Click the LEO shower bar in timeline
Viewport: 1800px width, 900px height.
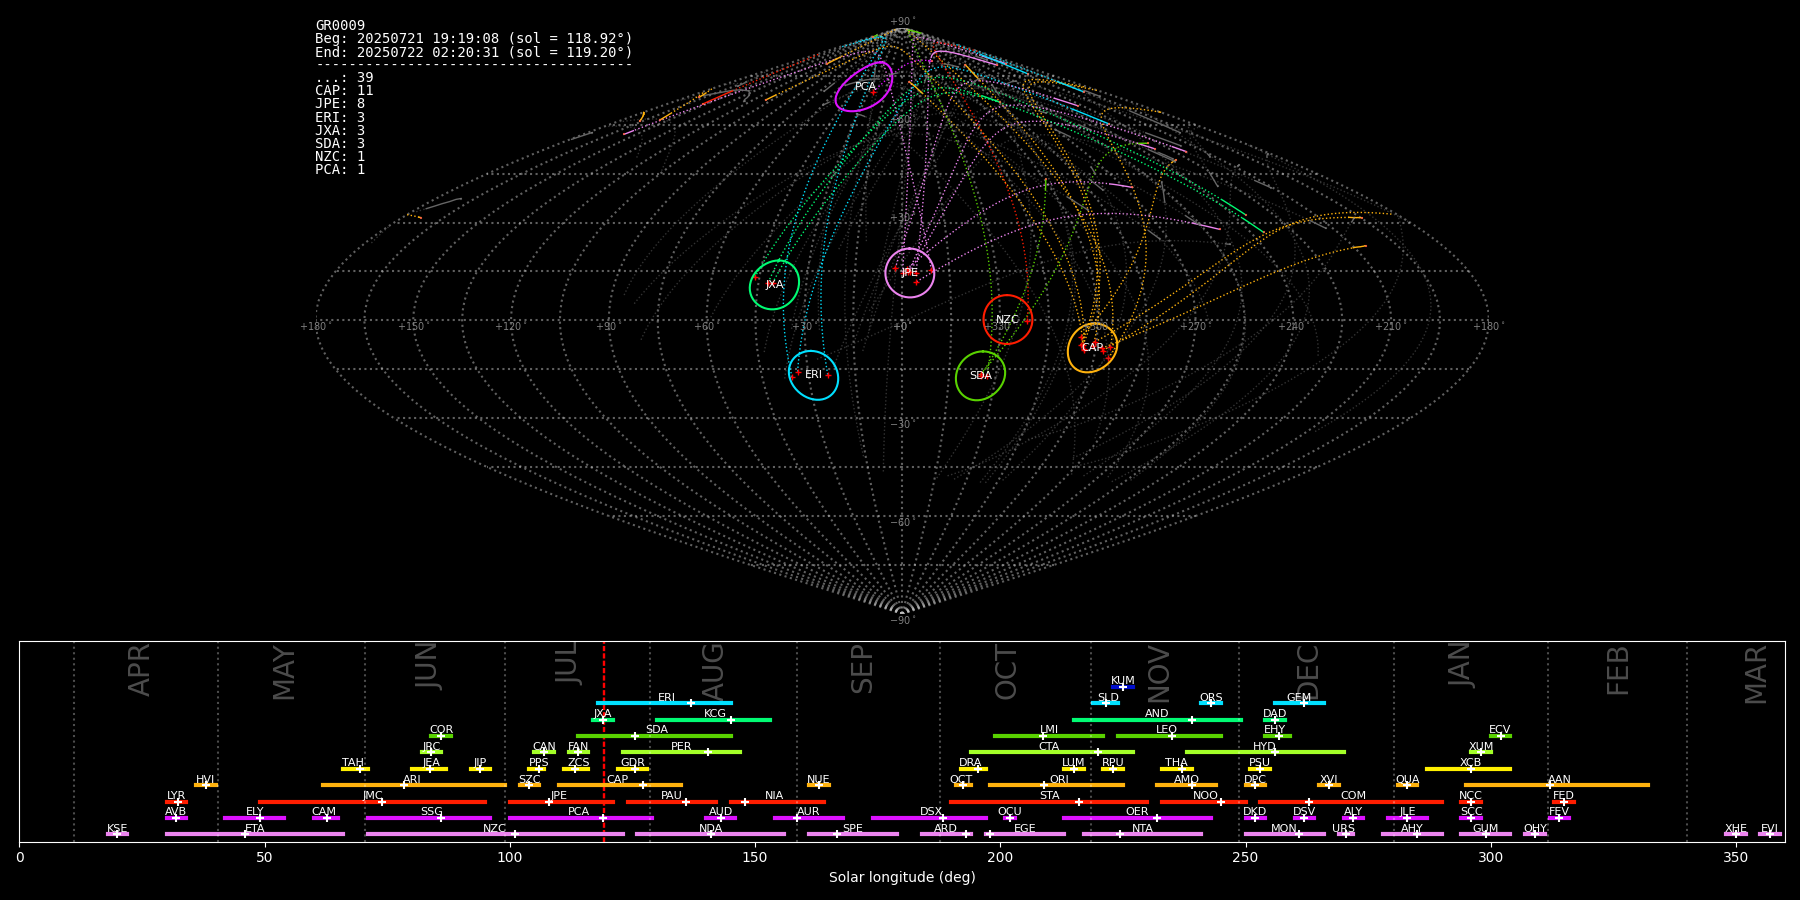(1169, 736)
